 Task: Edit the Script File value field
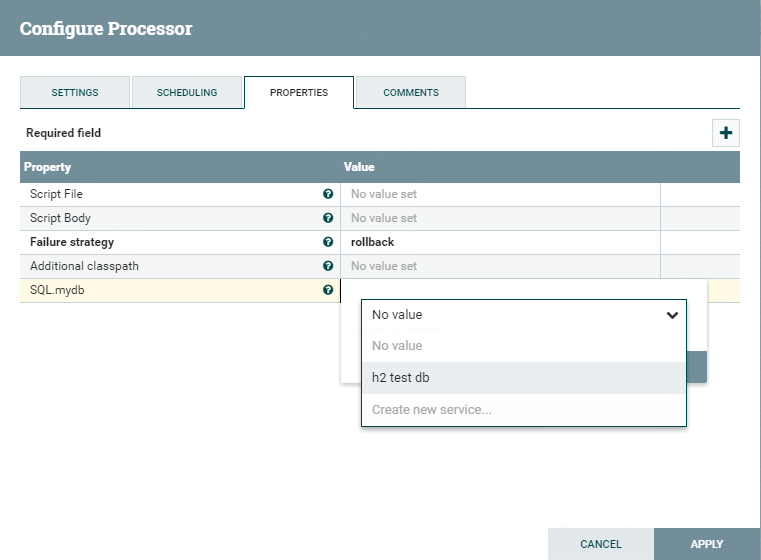(500, 194)
